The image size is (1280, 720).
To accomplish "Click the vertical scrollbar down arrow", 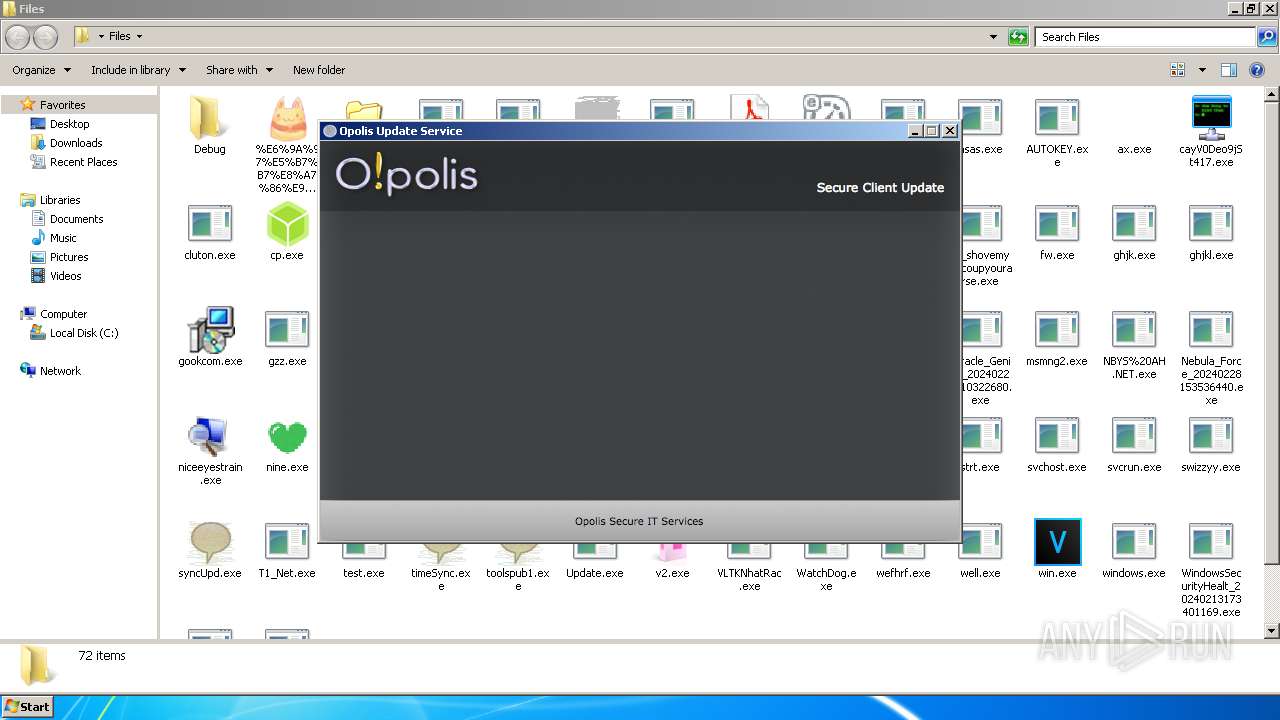I will 1272,631.
